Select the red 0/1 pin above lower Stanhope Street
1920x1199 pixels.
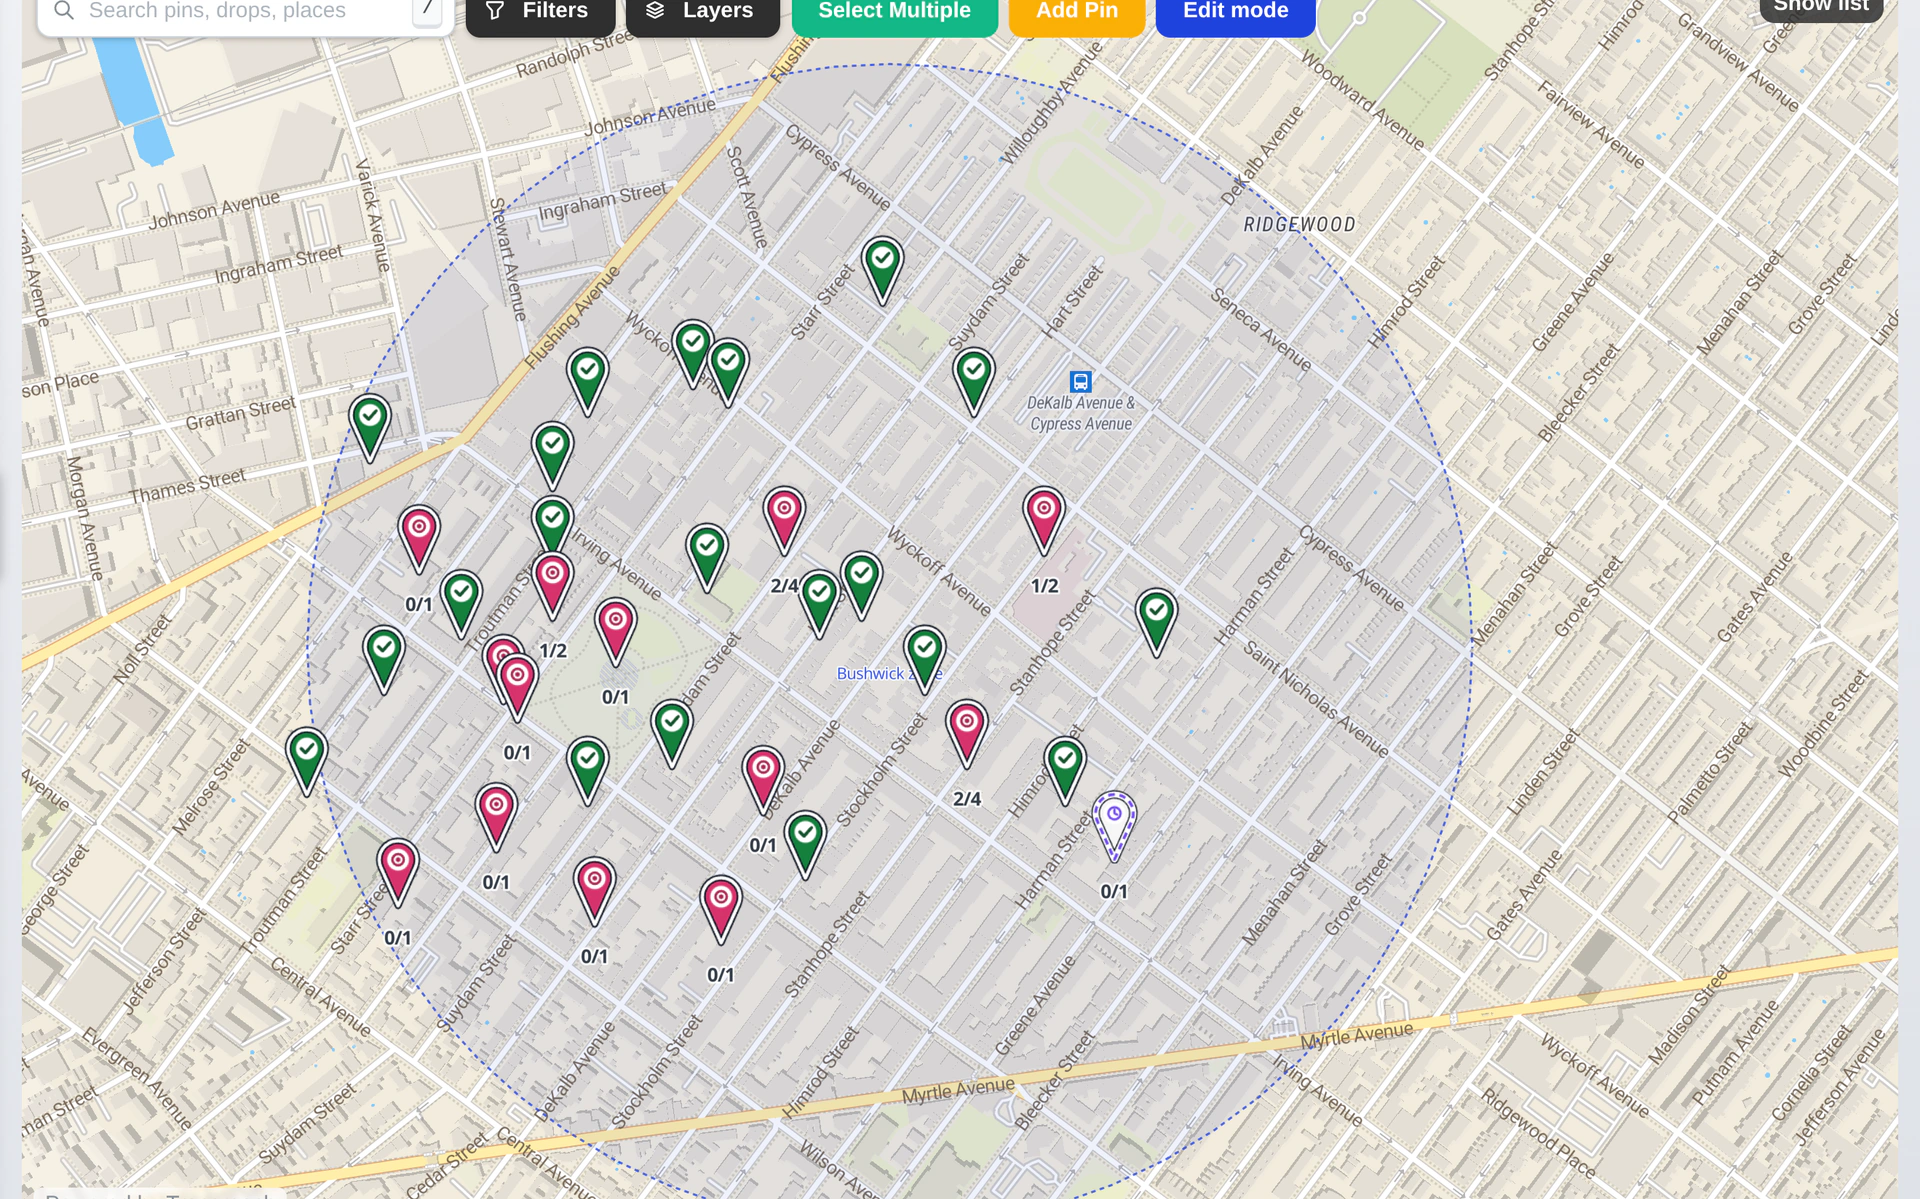click(721, 909)
